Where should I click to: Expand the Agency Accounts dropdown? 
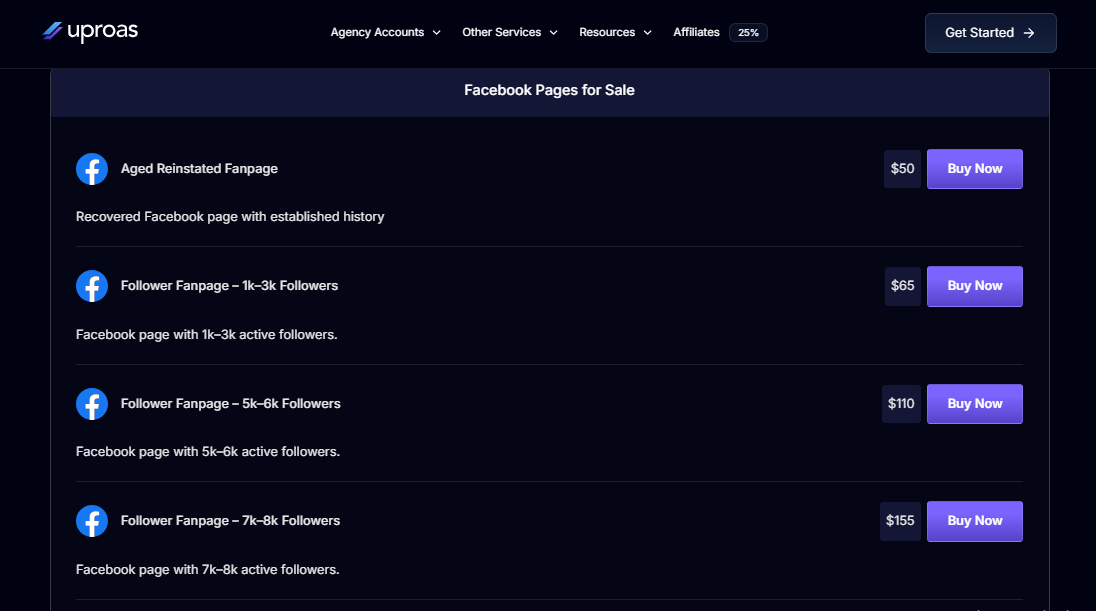[385, 33]
